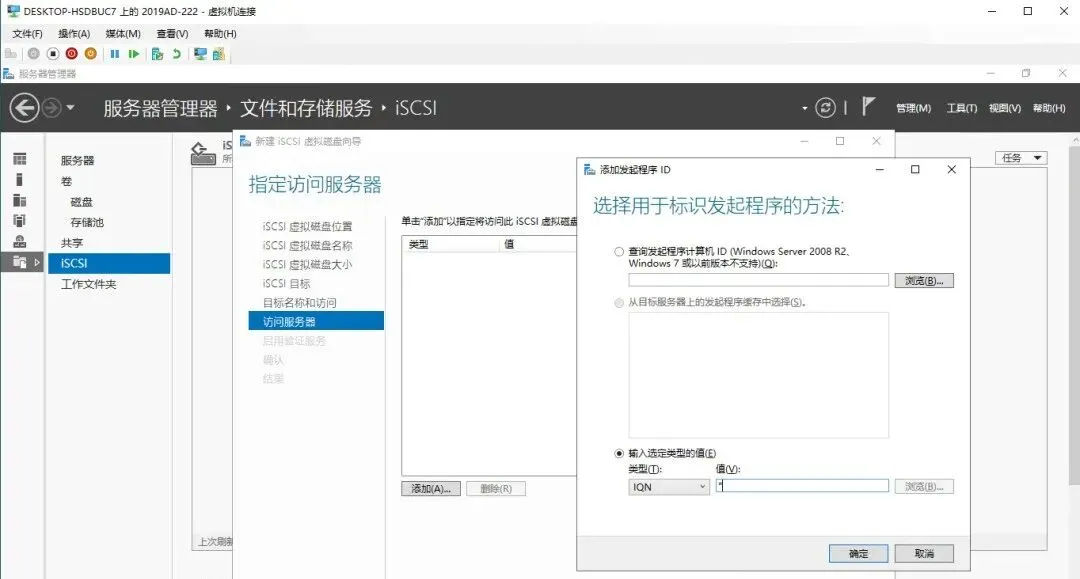The height and width of the screenshot is (579, 1080).
Task: Click the orange Shut Down icon
Action: pyautogui.click(x=90, y=56)
